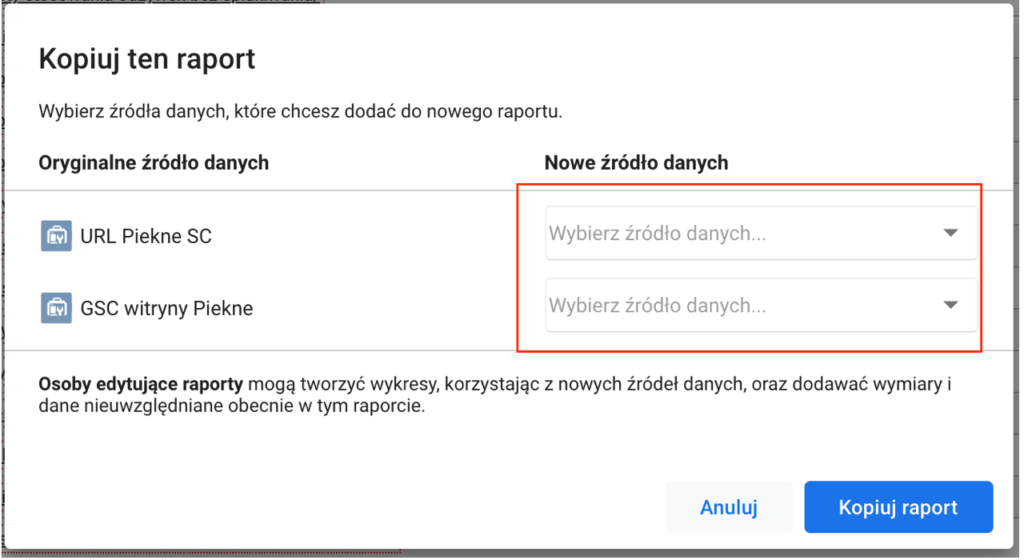Select the 'URL Piekne SC' source name

[145, 237]
